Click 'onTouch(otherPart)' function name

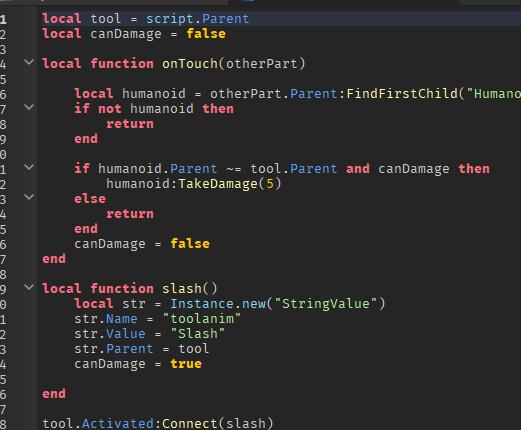tap(234, 64)
